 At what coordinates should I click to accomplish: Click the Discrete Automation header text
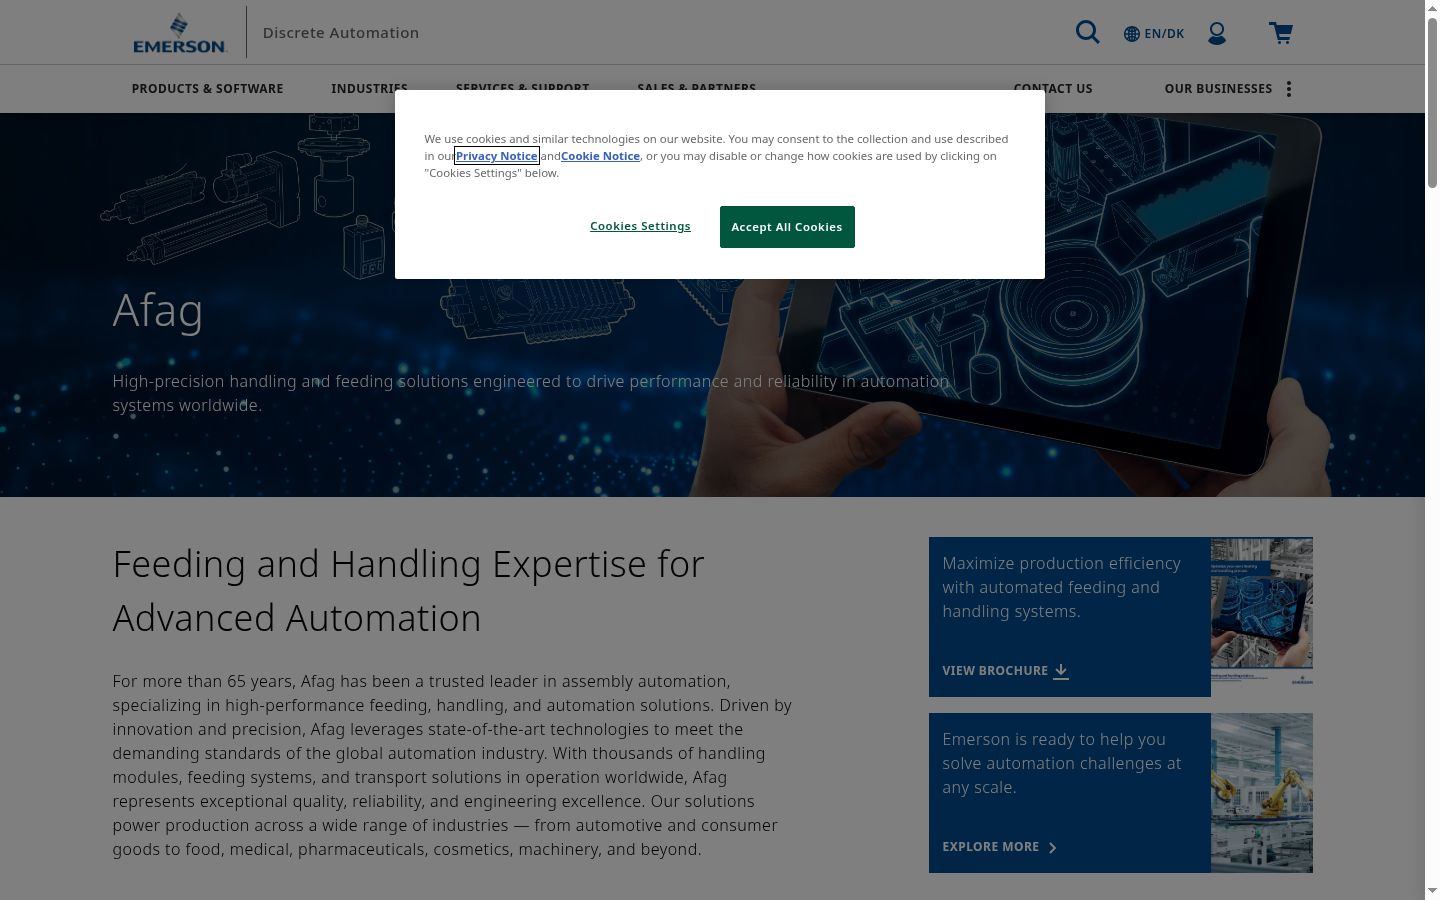pos(341,33)
